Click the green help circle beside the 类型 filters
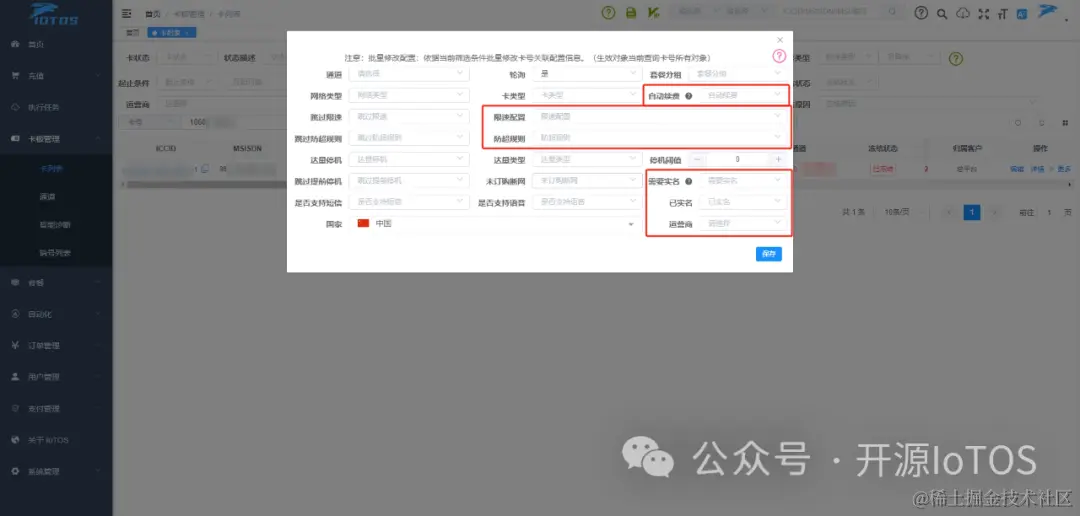This screenshot has width=1080, height=516. tap(955, 59)
